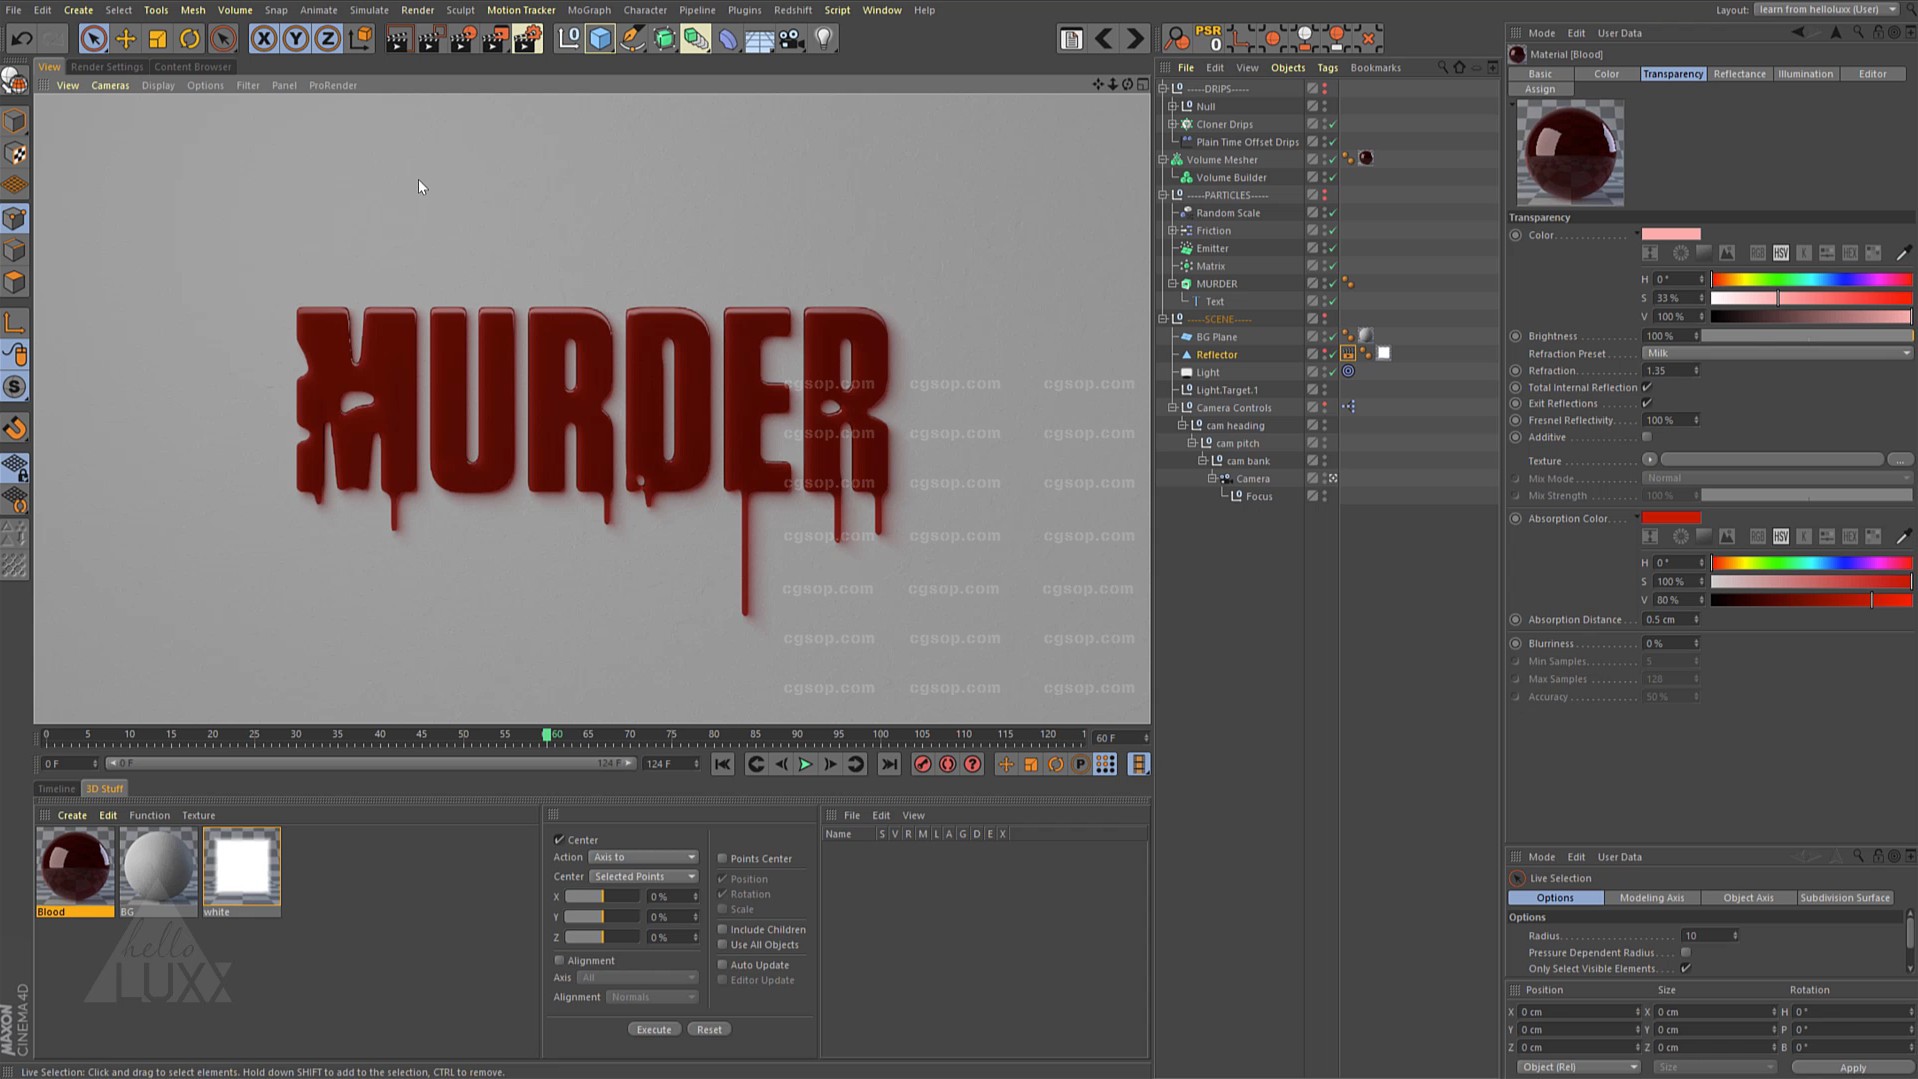Activate the Rotate tool icon

(x=190, y=39)
